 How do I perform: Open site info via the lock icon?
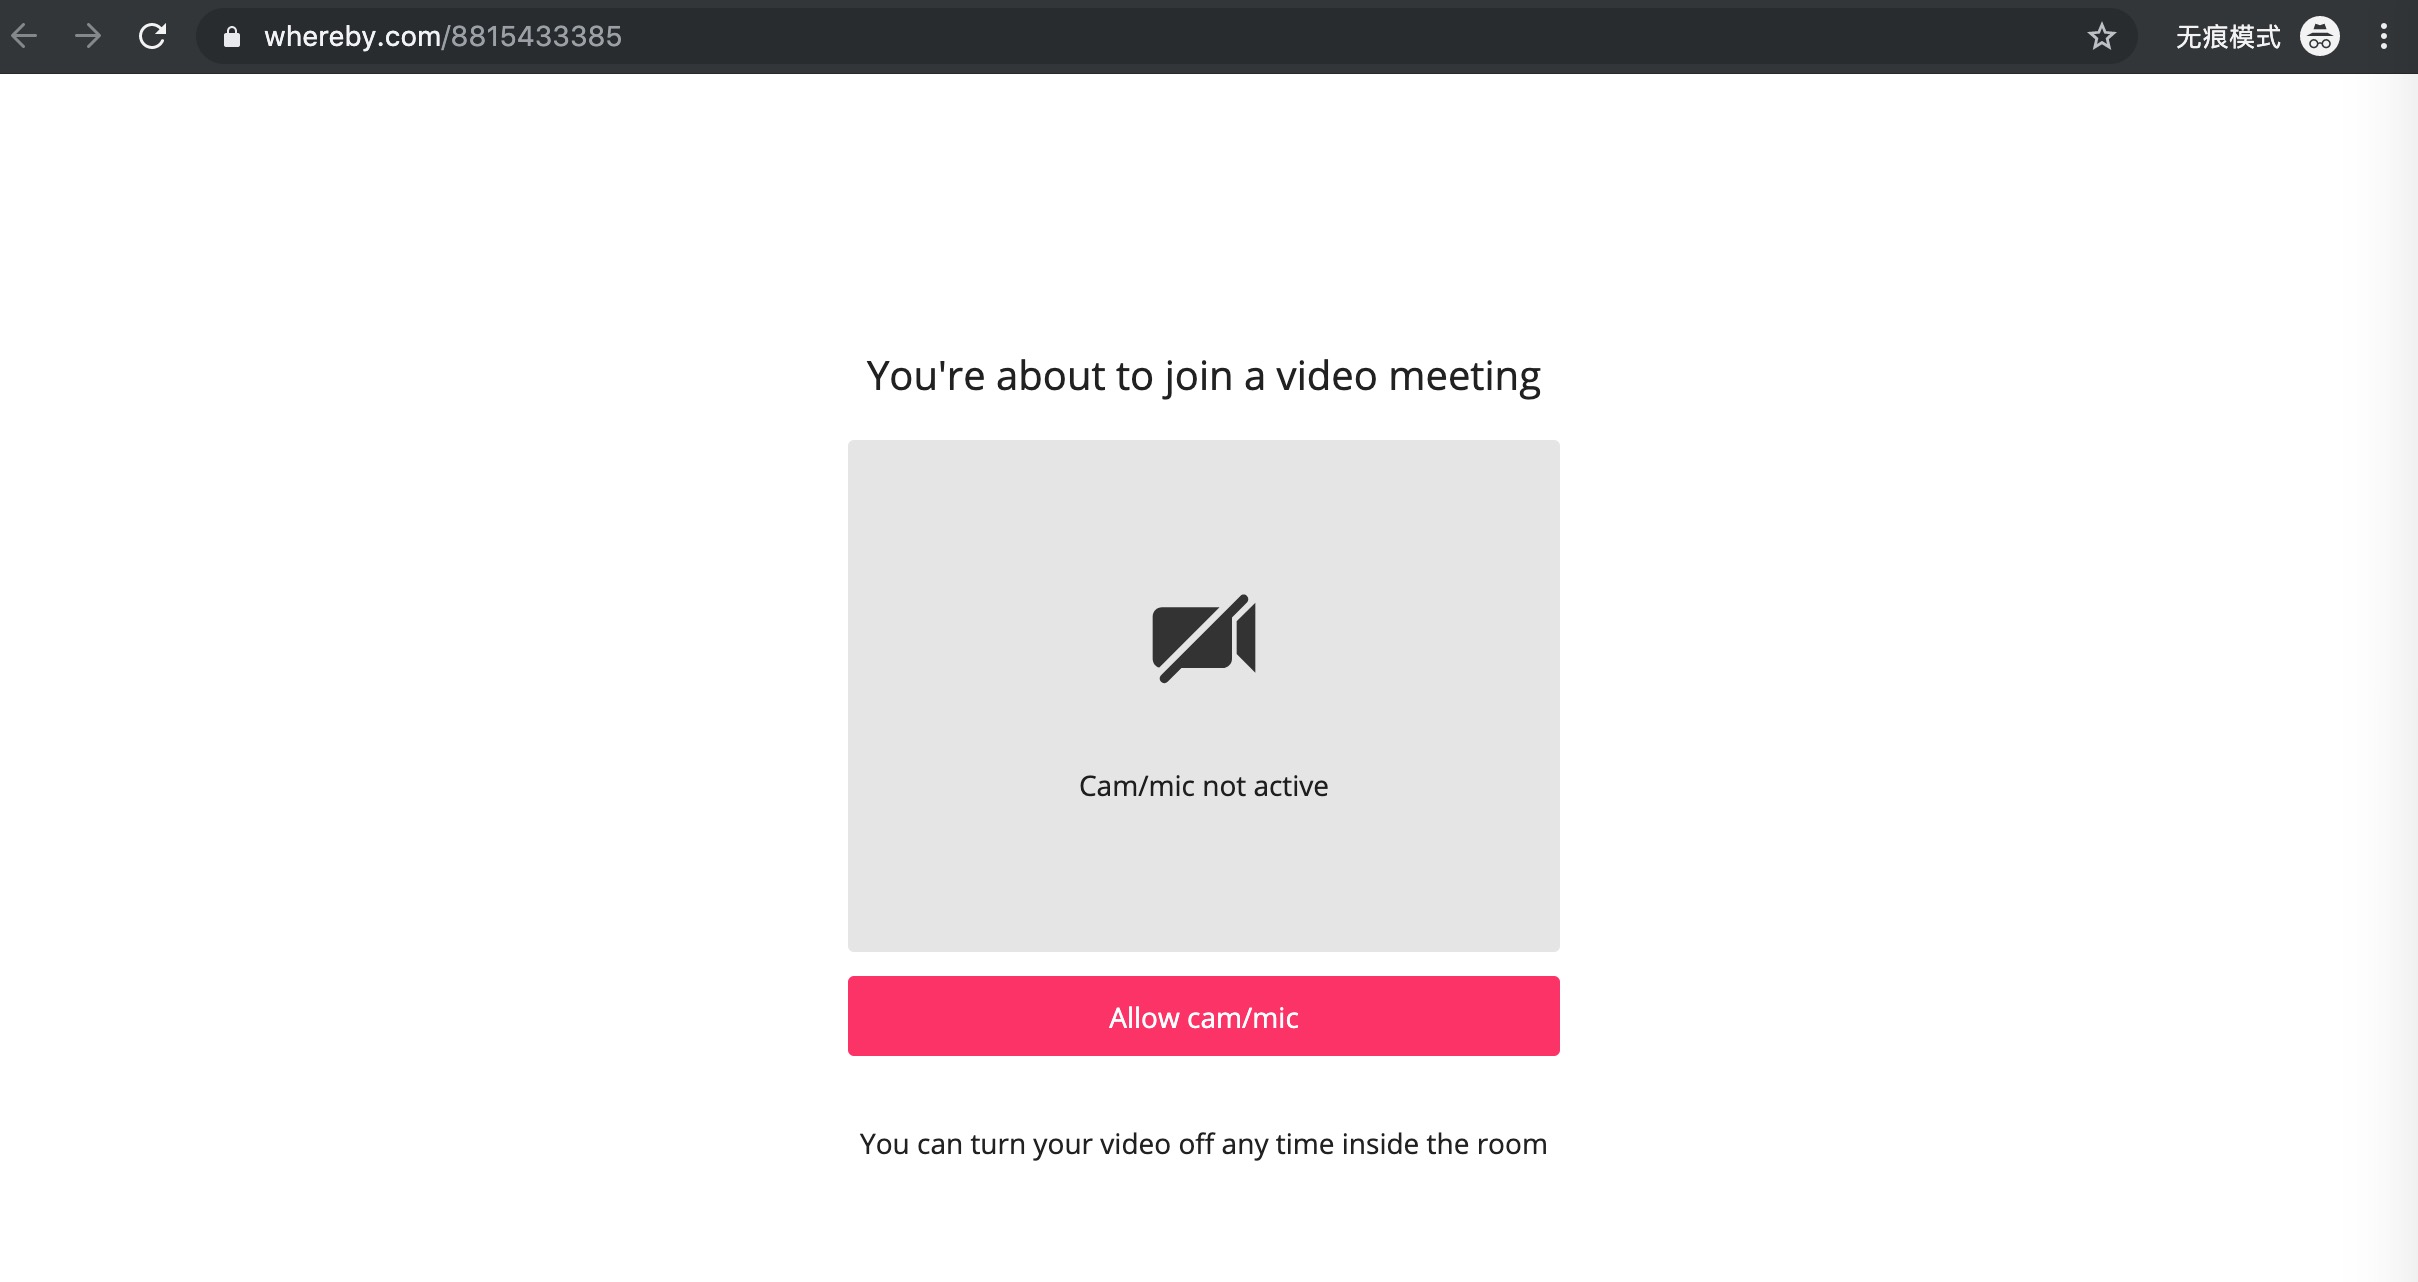pos(232,37)
